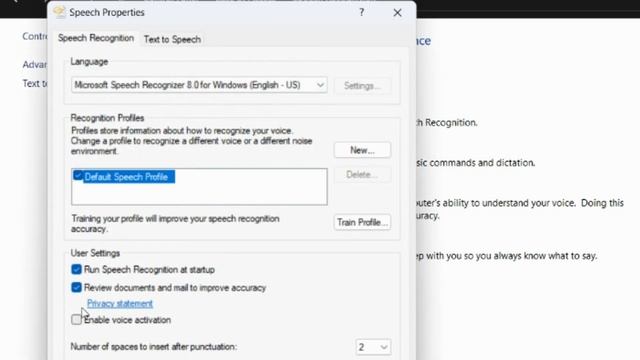The width and height of the screenshot is (640, 360).
Task: Uncheck Run Speech Recognition at startup
Action: (x=76, y=269)
